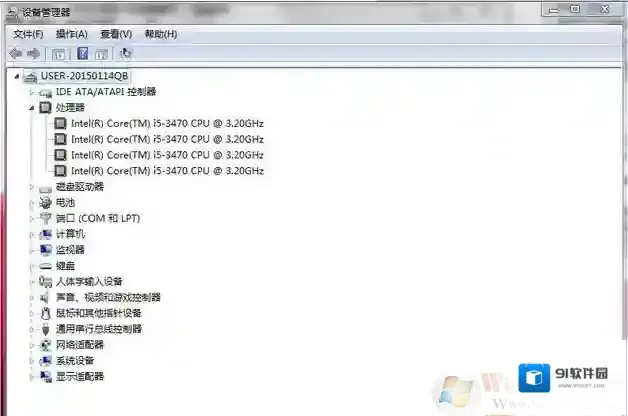Click the scan for hardware changes icon

pos(125,53)
